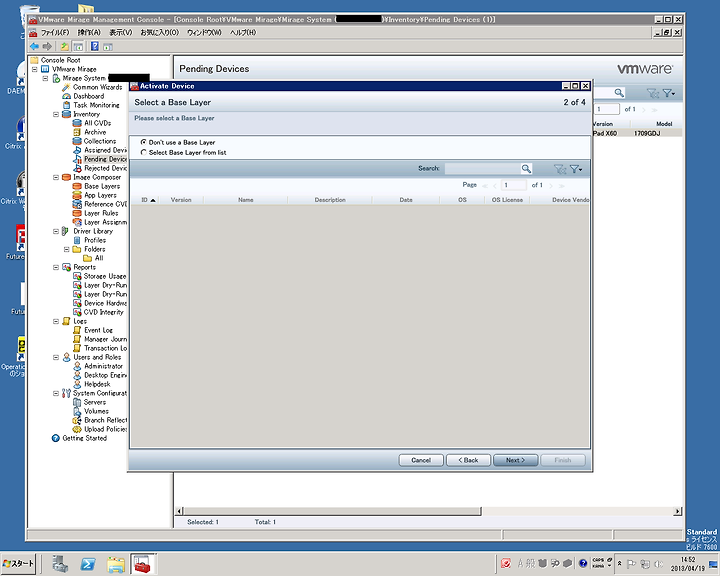Viewport: 720px width, 576px height.
Task: Click the < Back button
Action: 468,460
